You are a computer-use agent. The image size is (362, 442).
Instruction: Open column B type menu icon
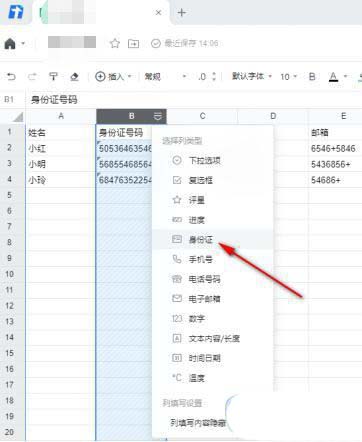pyautogui.click(x=158, y=116)
